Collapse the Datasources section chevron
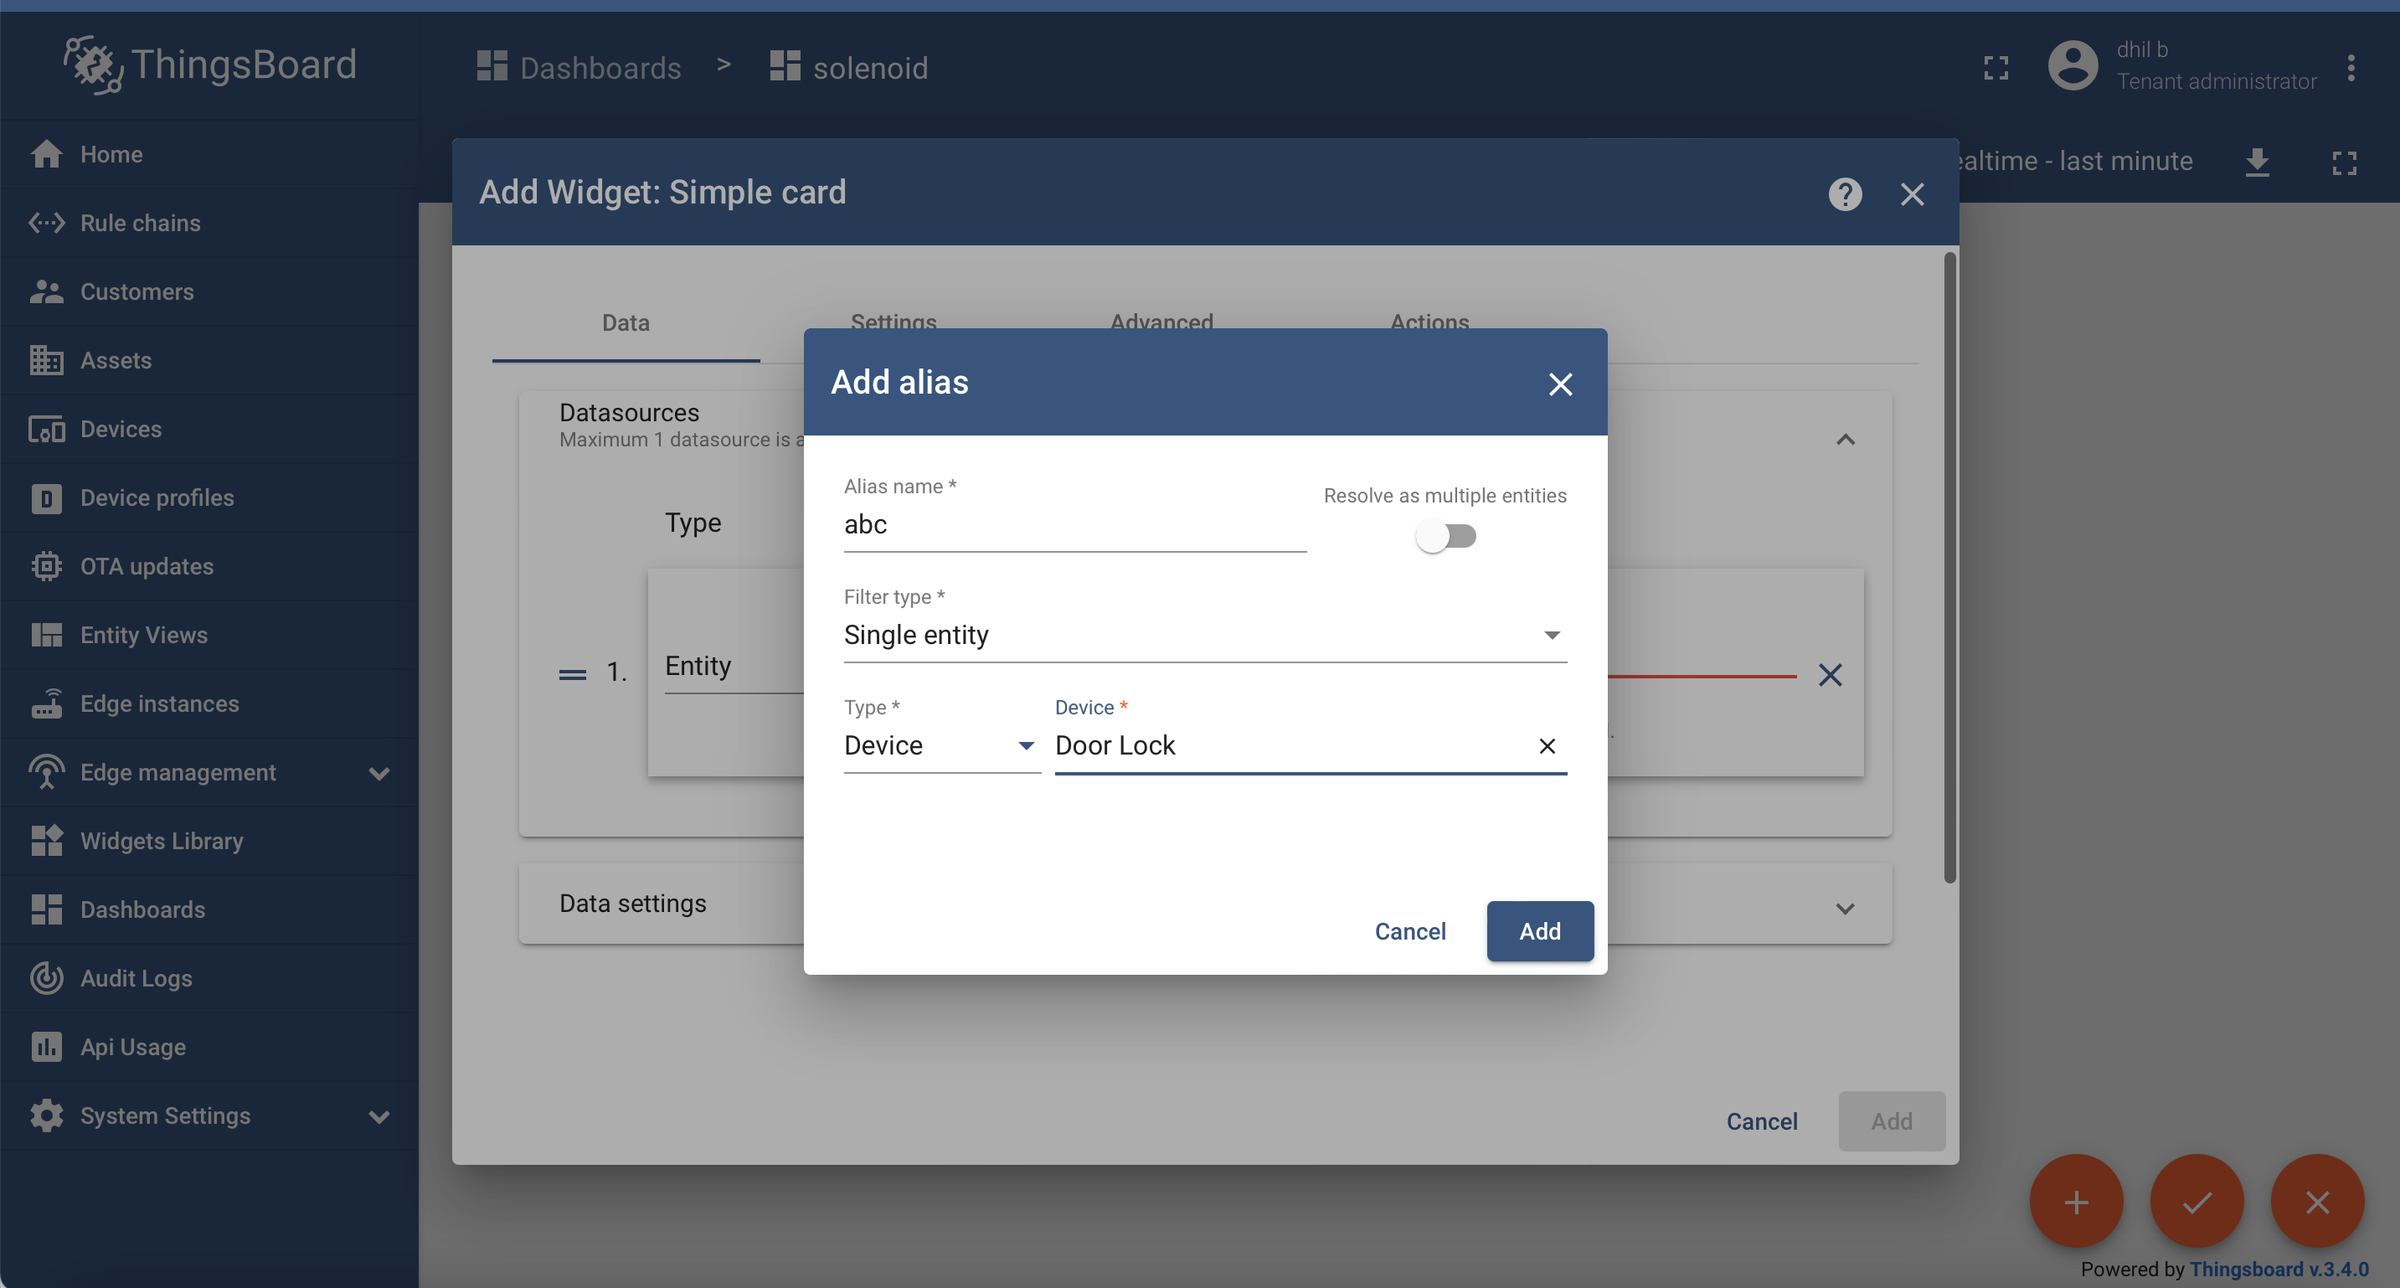The height and width of the screenshot is (1288, 2400). [1845, 440]
